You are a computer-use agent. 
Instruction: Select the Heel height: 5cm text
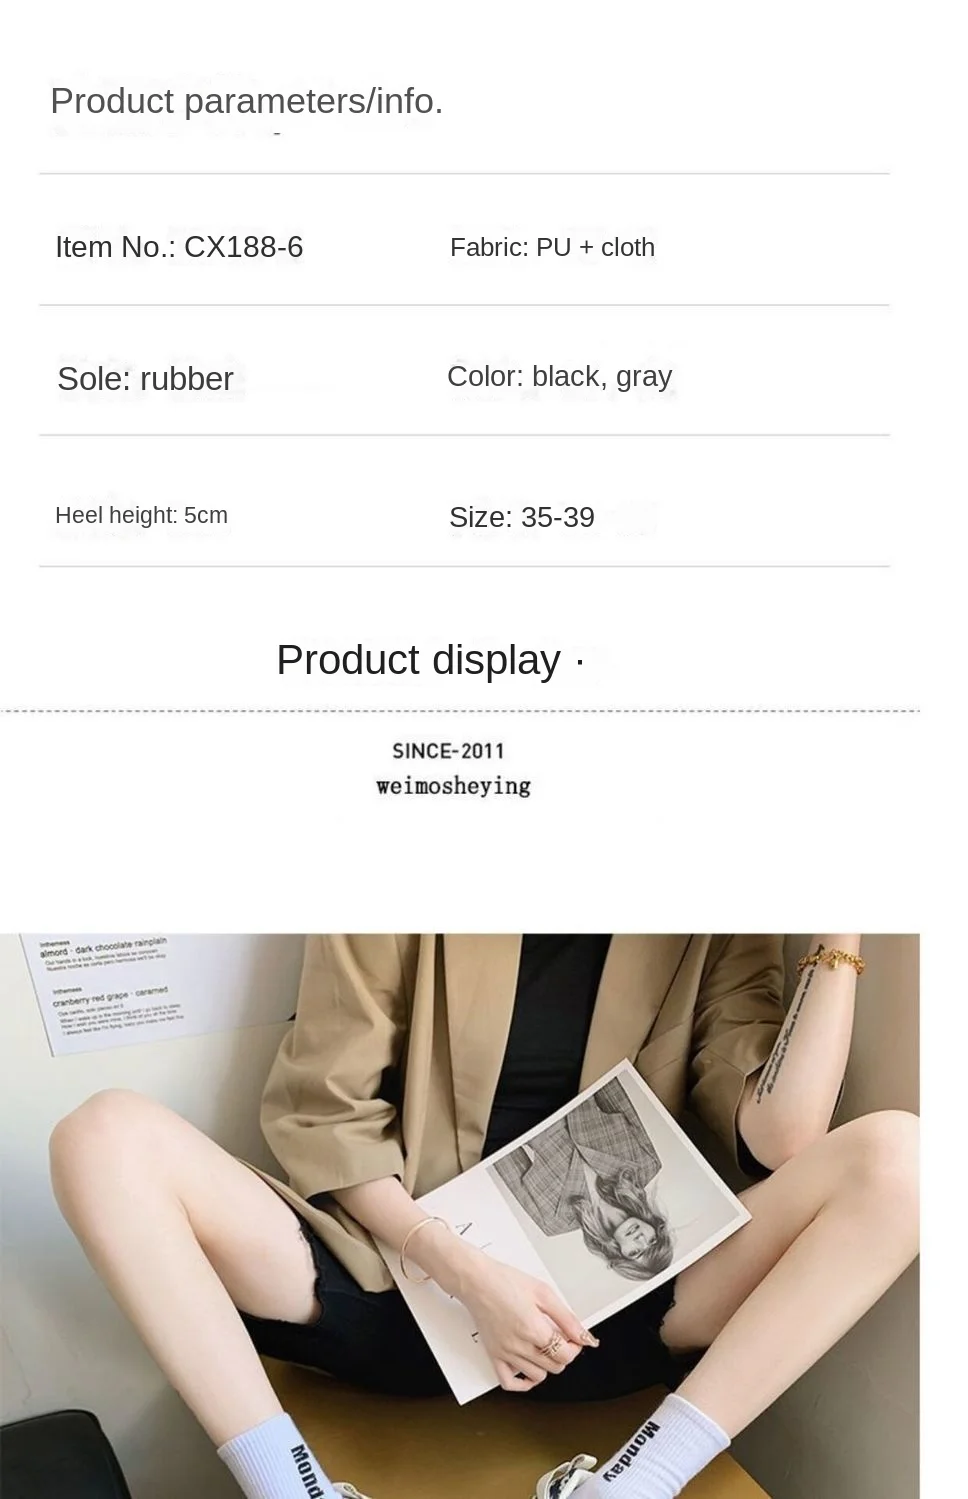pyautogui.click(x=141, y=515)
